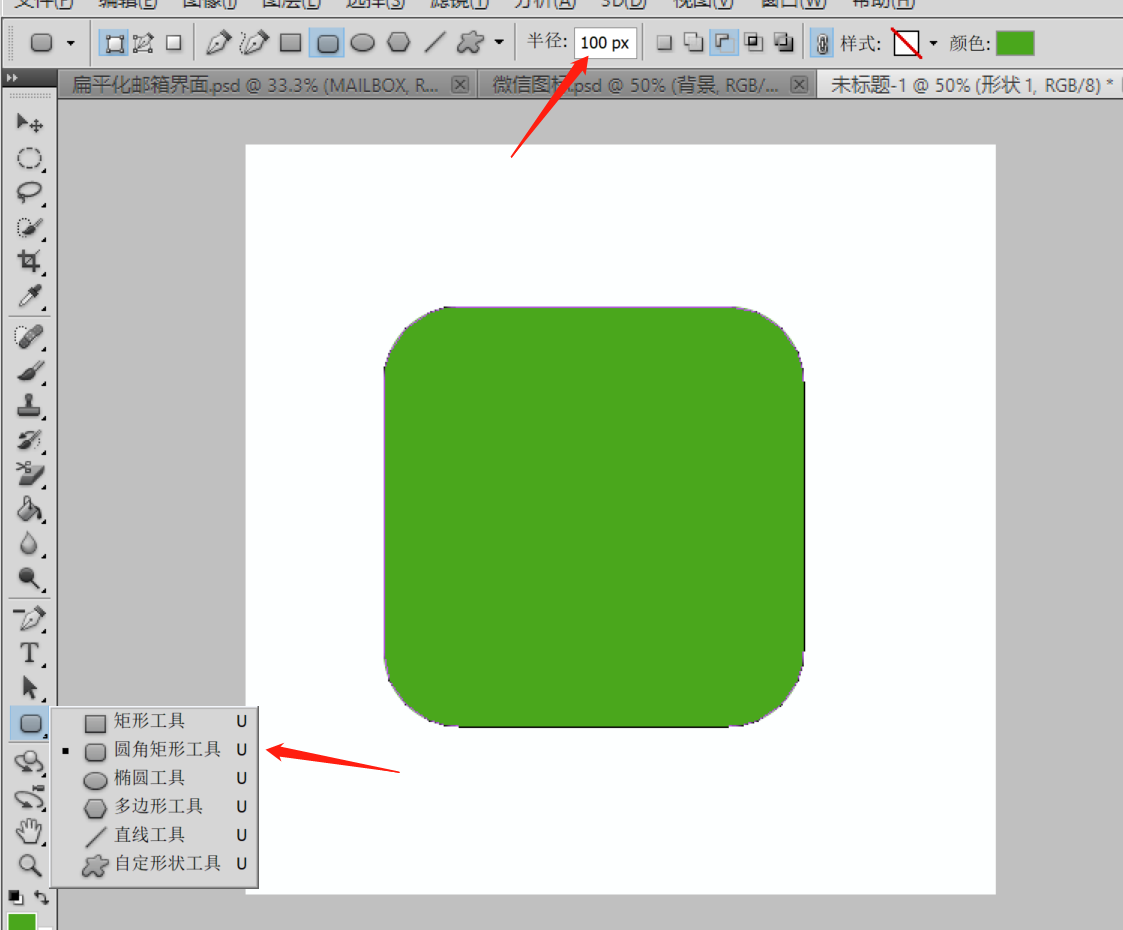Set path operation to subtract from shape area
Image resolution: width=1123 pixels, height=930 pixels.
[723, 43]
